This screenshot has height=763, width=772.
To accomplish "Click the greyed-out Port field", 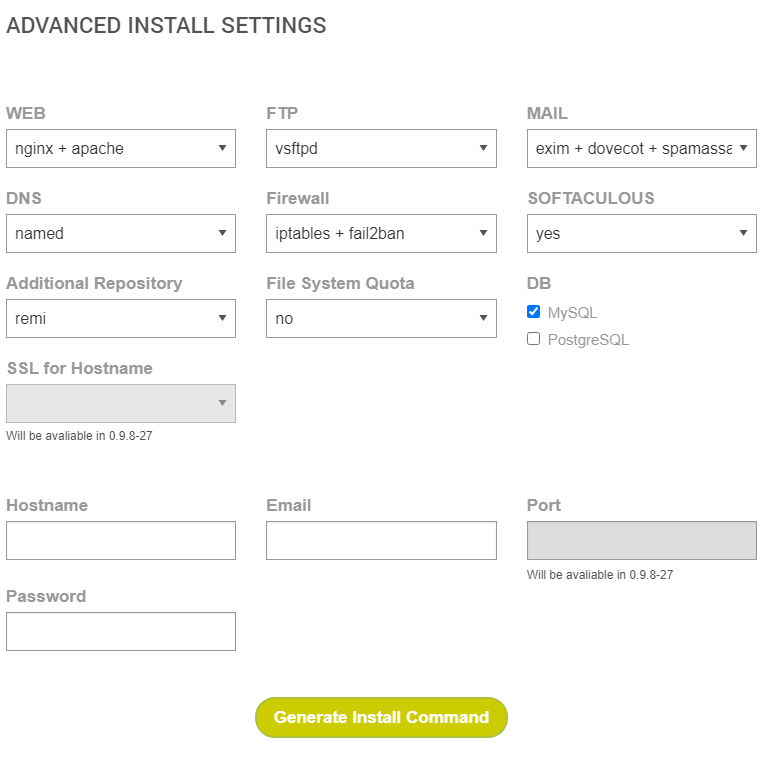I will tap(641, 540).
